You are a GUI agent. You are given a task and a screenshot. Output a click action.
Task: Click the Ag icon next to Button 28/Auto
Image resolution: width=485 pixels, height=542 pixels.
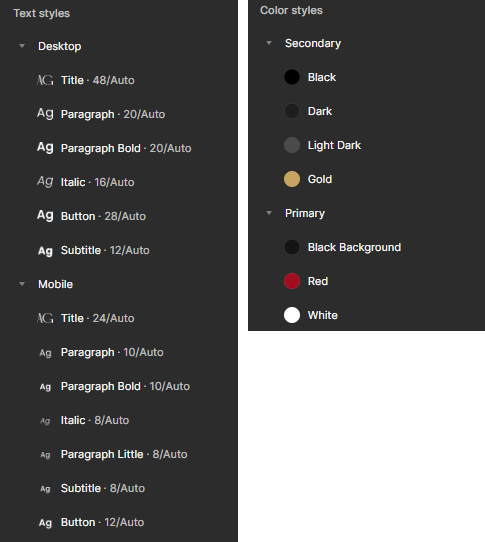[45, 215]
